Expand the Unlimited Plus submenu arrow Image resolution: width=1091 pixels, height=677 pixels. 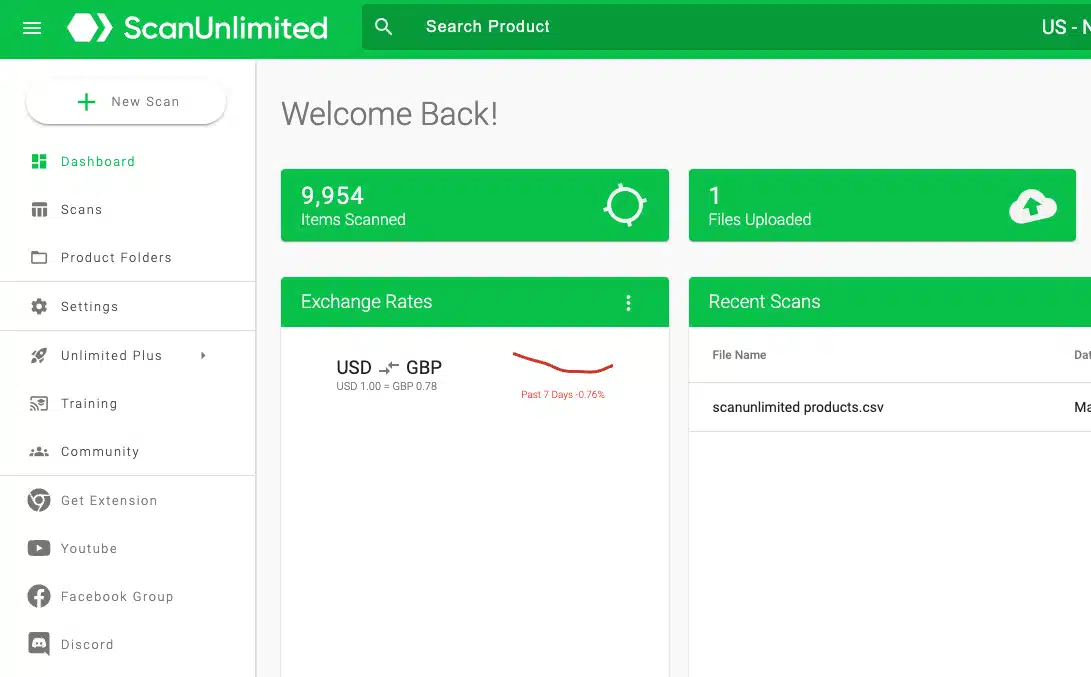203,356
